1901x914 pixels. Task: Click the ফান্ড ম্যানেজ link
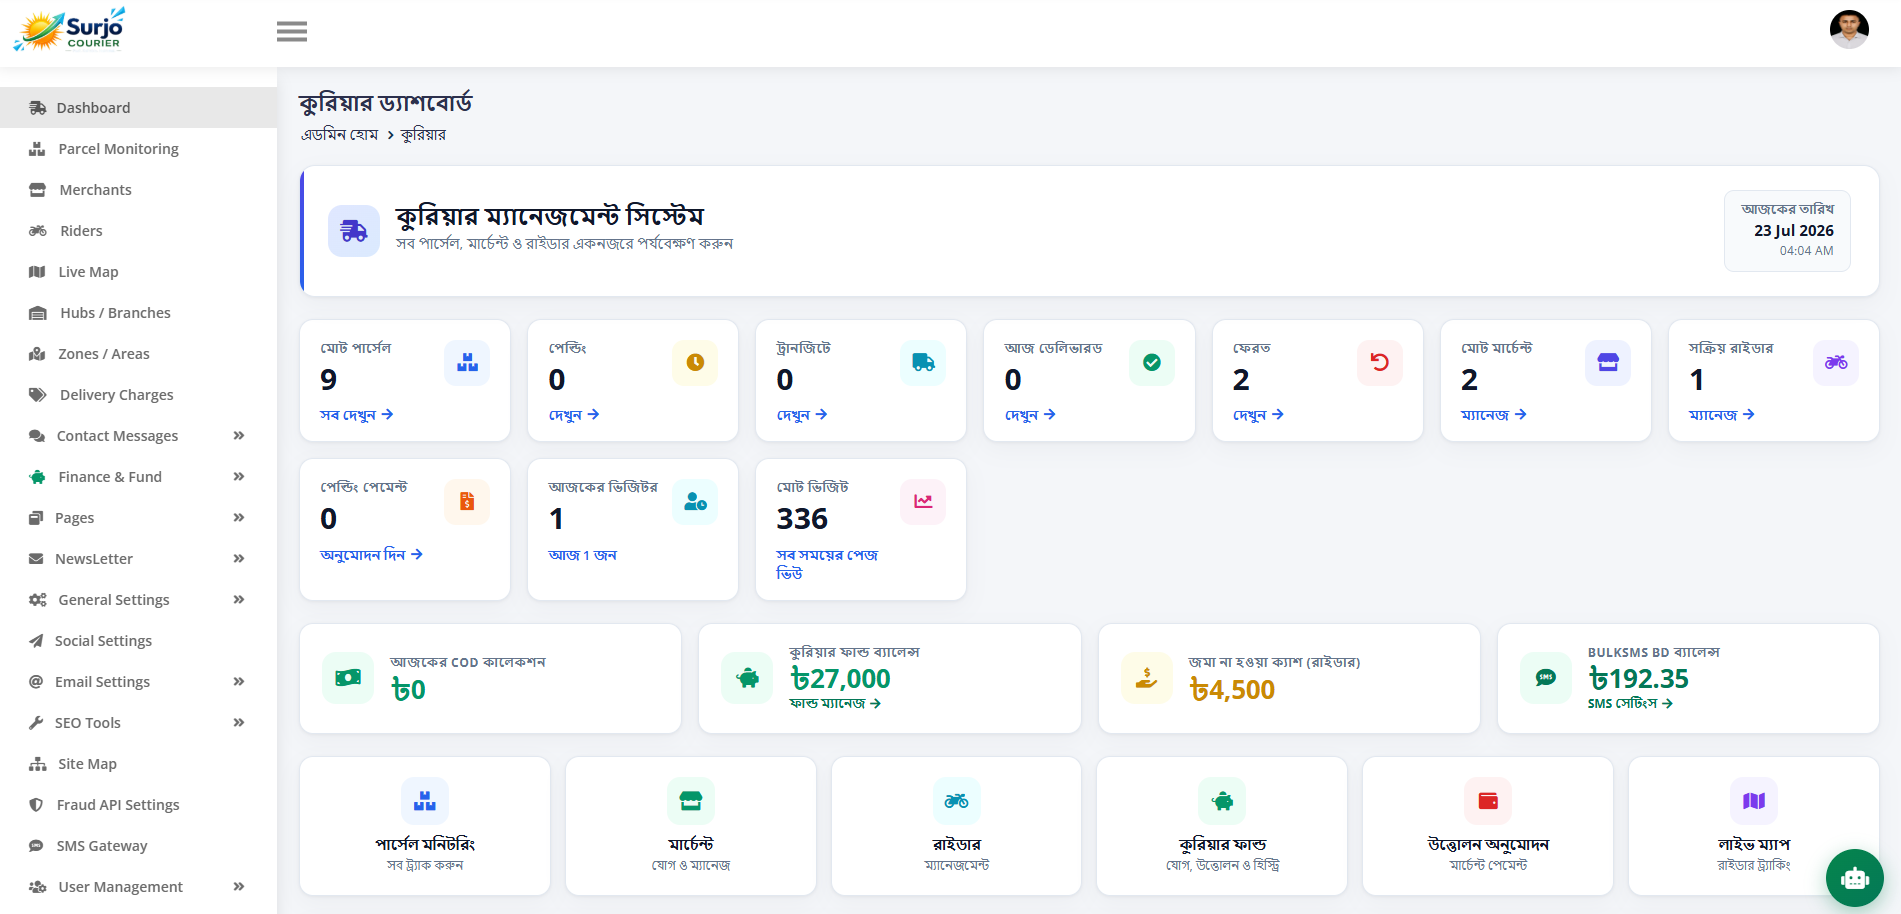pos(835,704)
